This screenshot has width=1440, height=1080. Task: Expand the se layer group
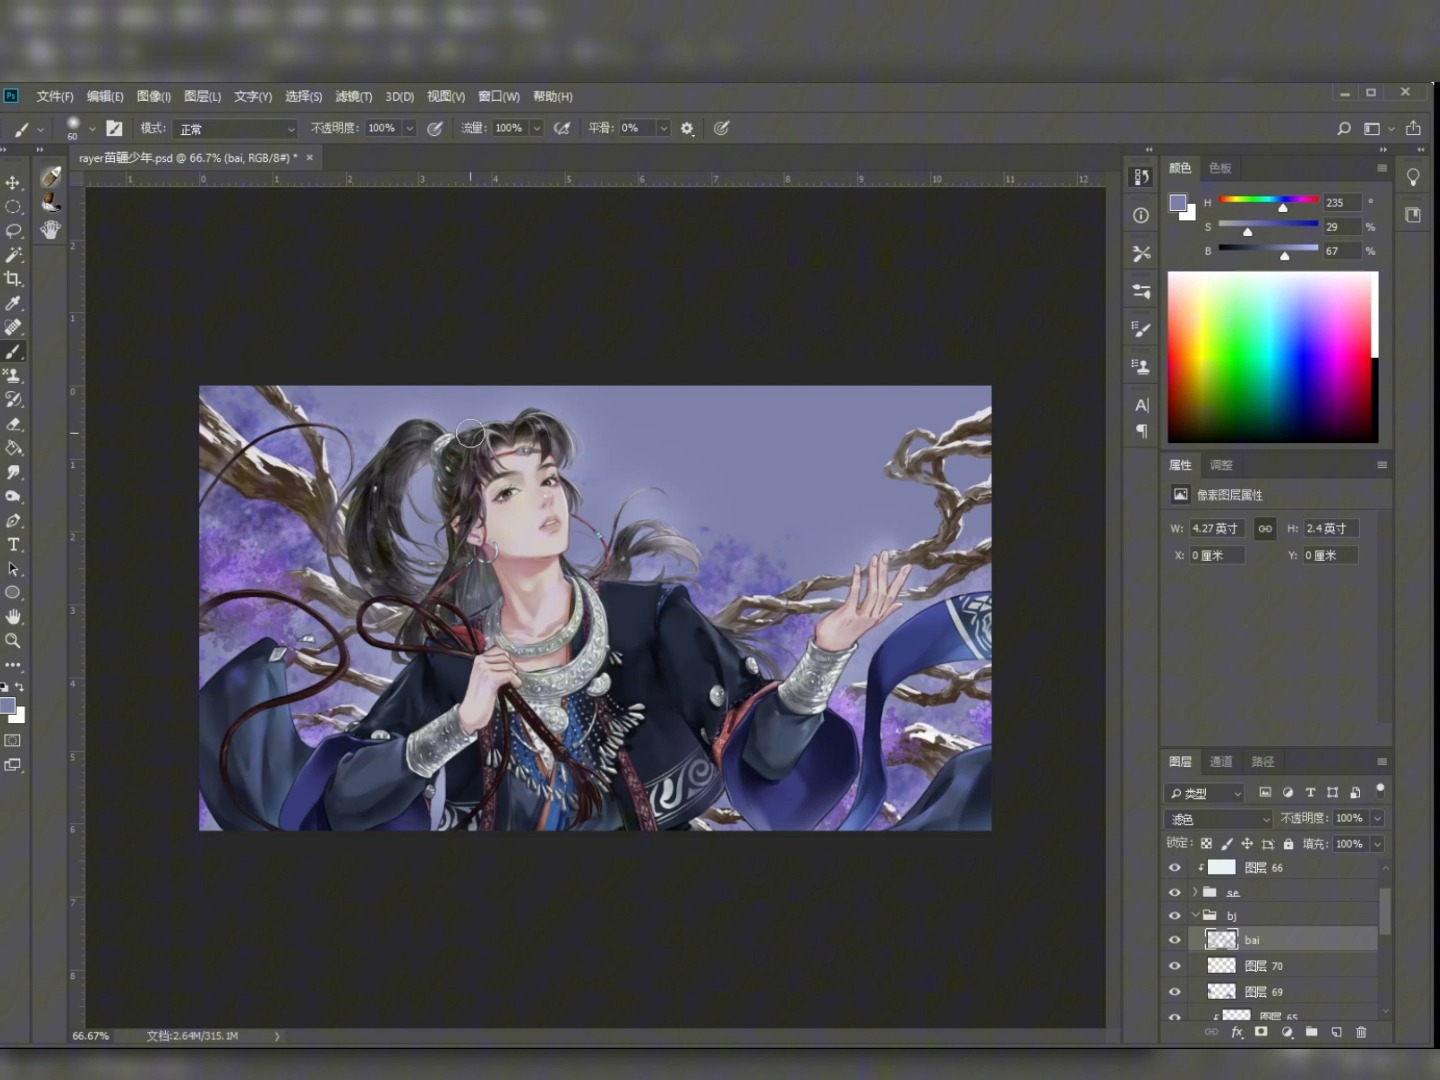pyautogui.click(x=1195, y=892)
